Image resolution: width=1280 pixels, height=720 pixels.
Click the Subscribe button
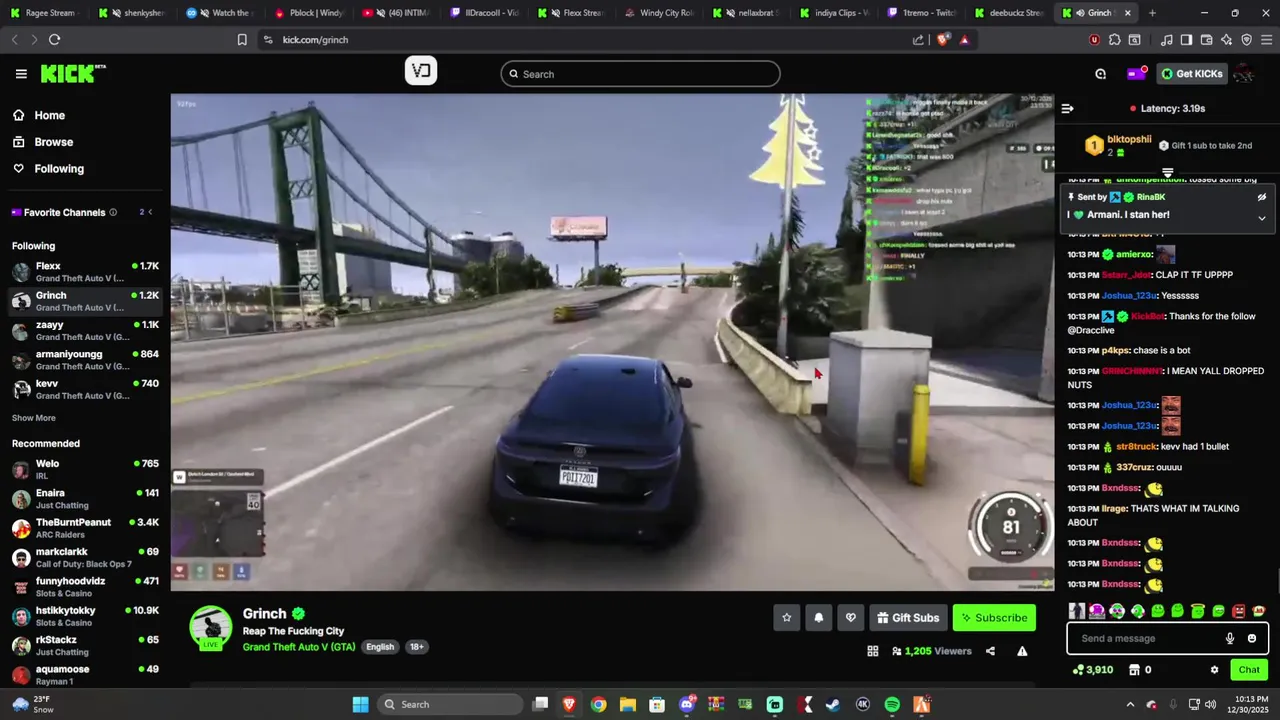pos(994,618)
